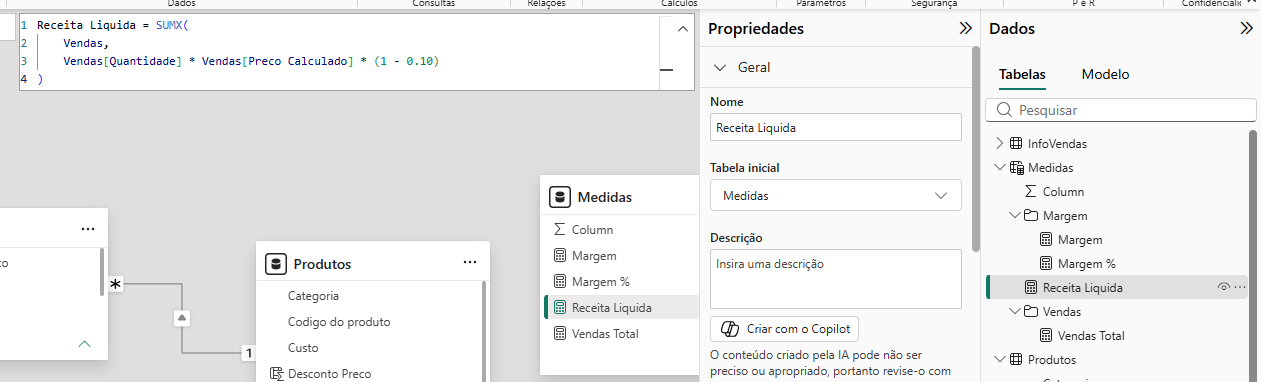Select Column under Medidas in Dados

click(1063, 192)
